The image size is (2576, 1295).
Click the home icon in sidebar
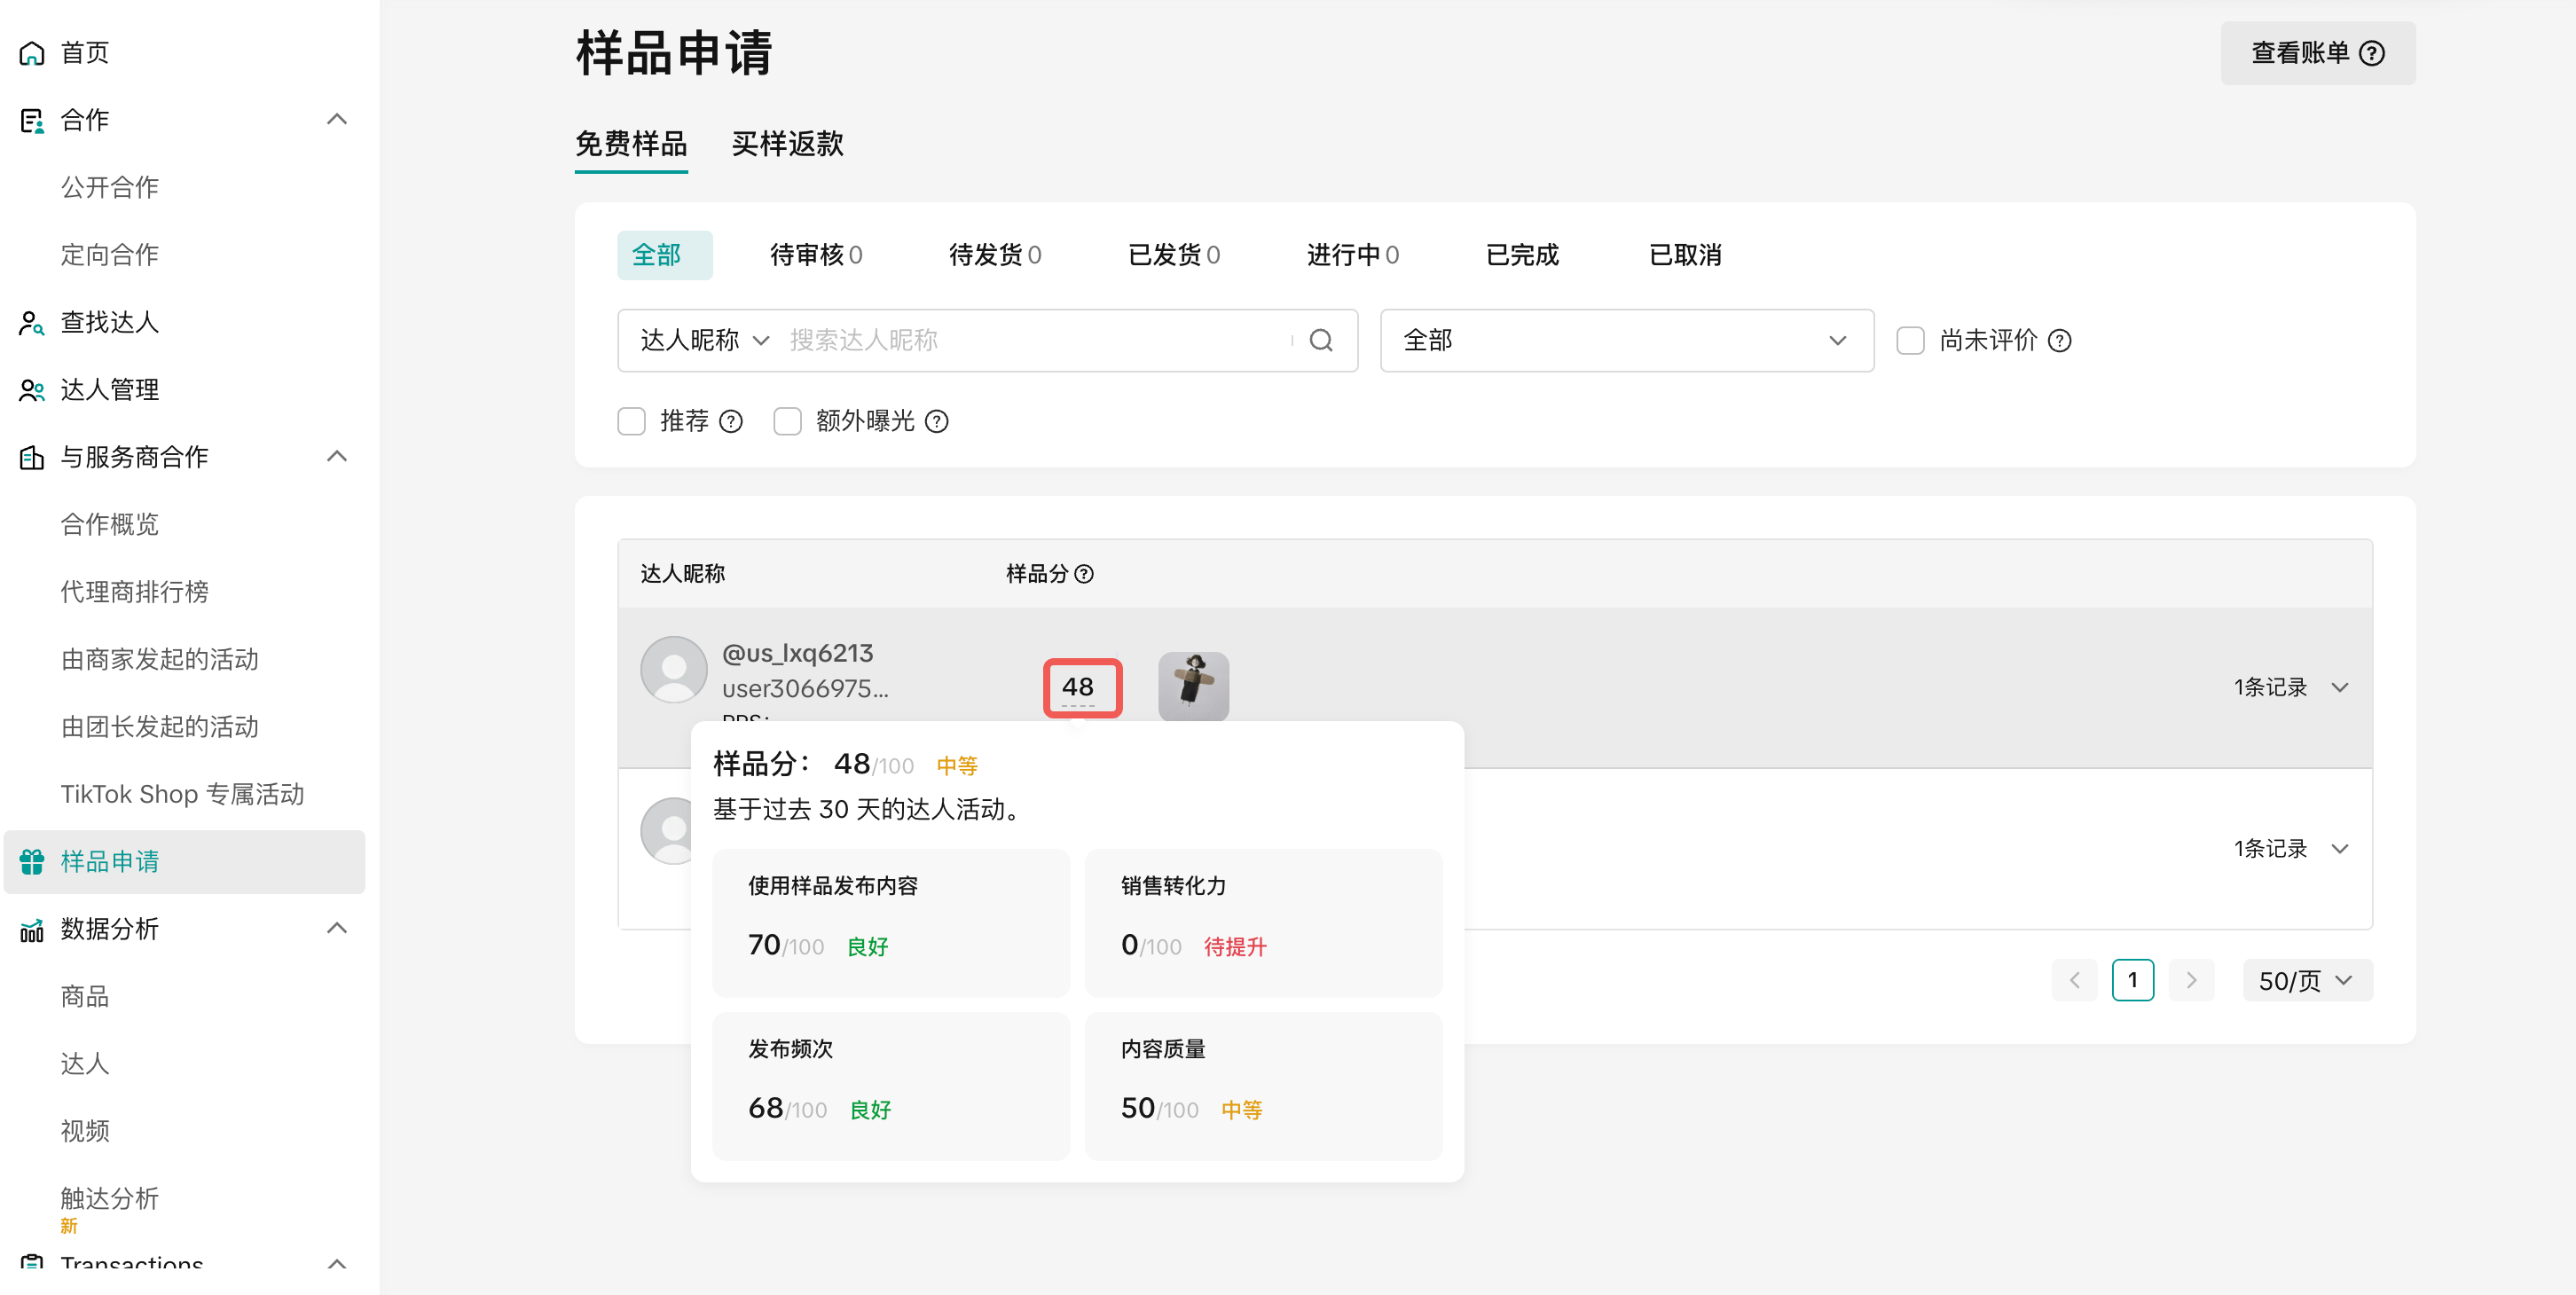[32, 53]
